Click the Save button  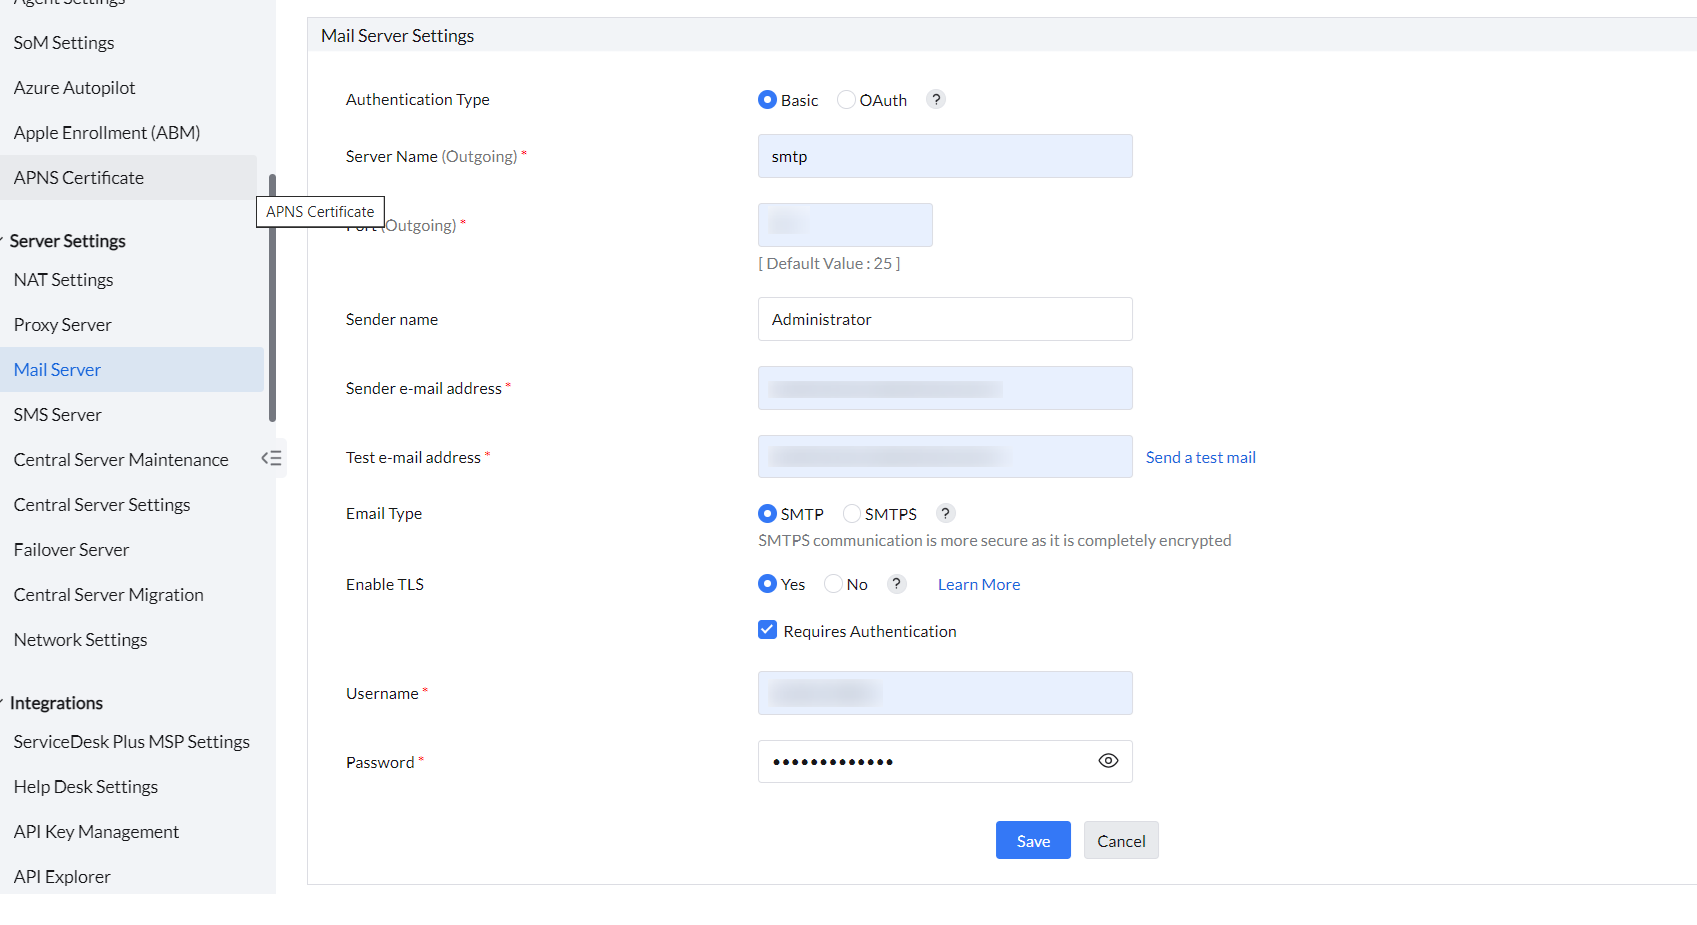click(x=1033, y=840)
